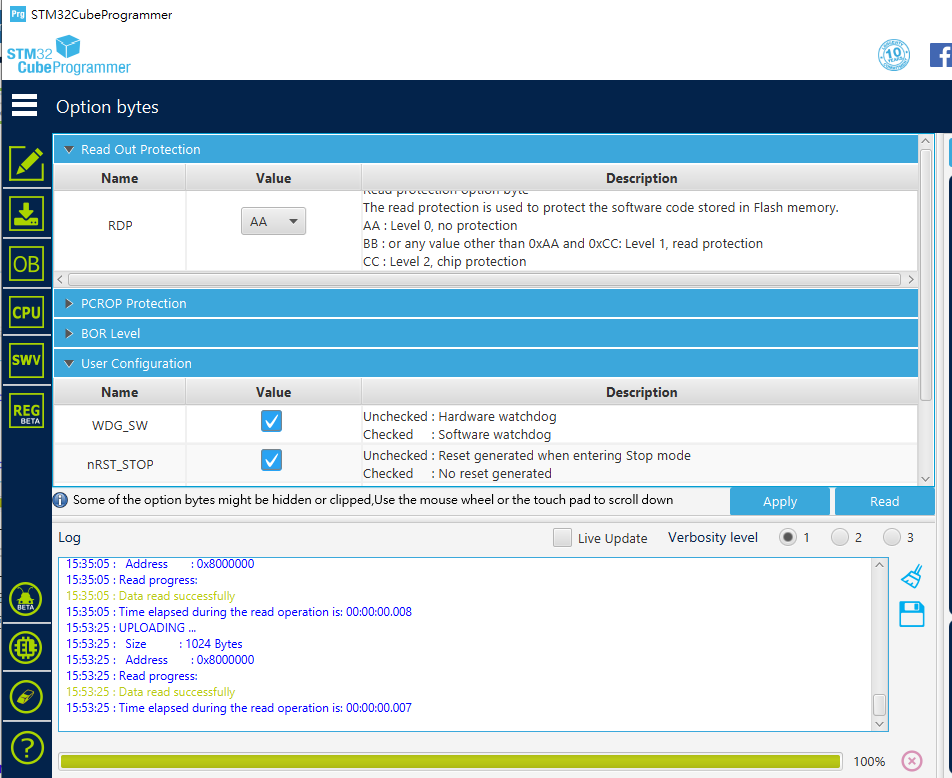Screen dimensions: 952x778
Task: Open Erasing & Programming view
Action: tap(26, 213)
